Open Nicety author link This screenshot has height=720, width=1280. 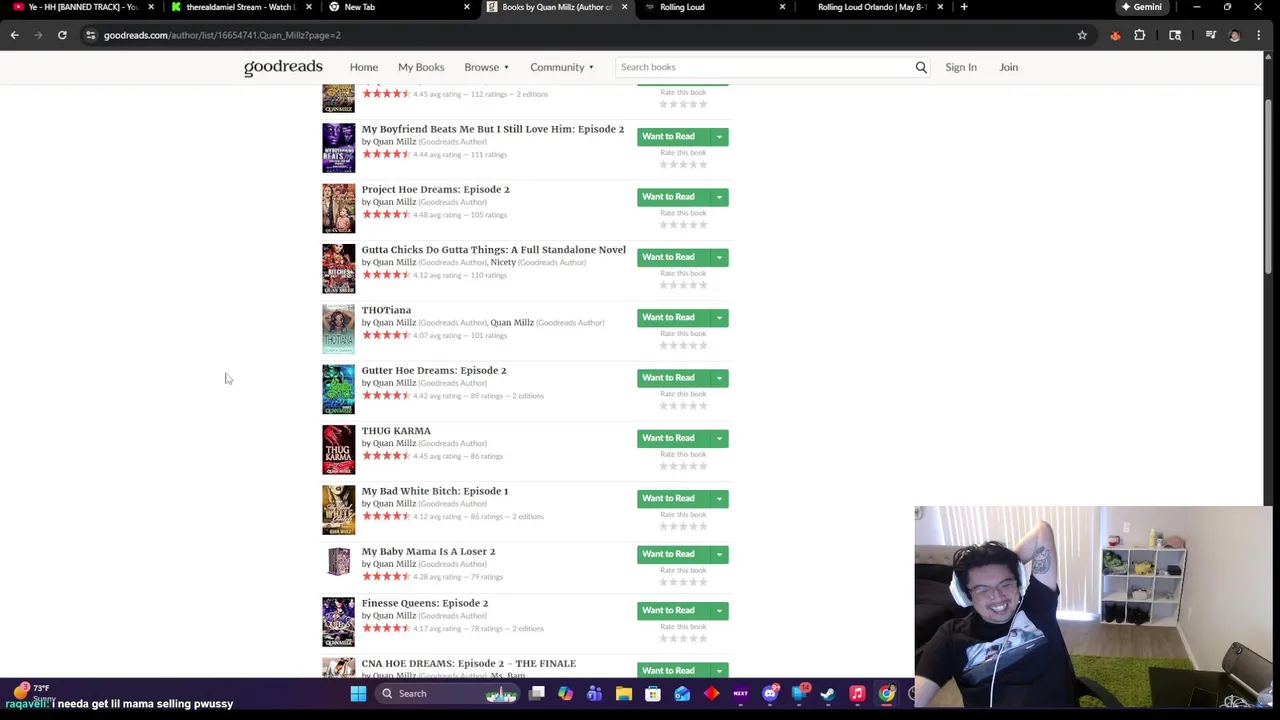pos(503,262)
